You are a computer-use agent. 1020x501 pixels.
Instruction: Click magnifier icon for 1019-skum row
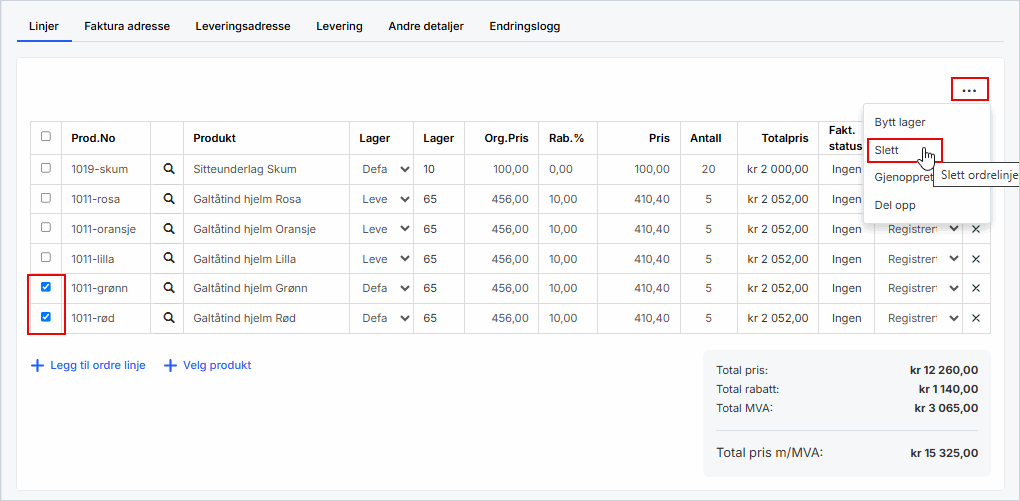(x=169, y=169)
